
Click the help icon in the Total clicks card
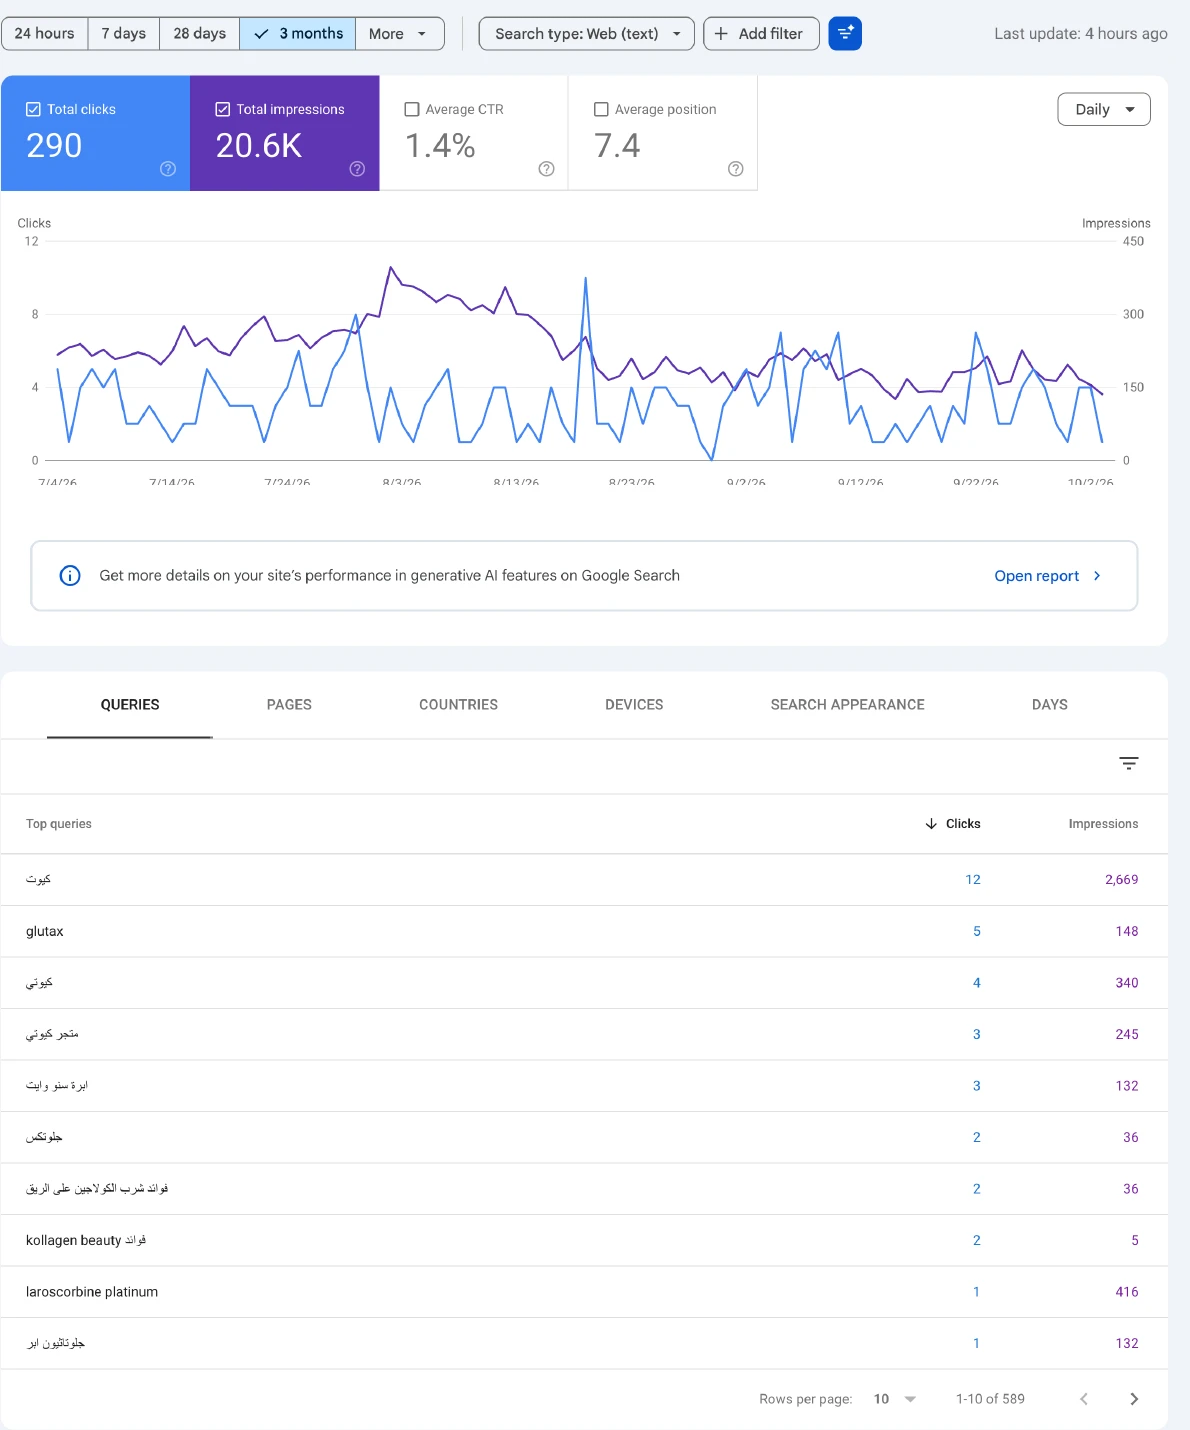click(x=168, y=169)
